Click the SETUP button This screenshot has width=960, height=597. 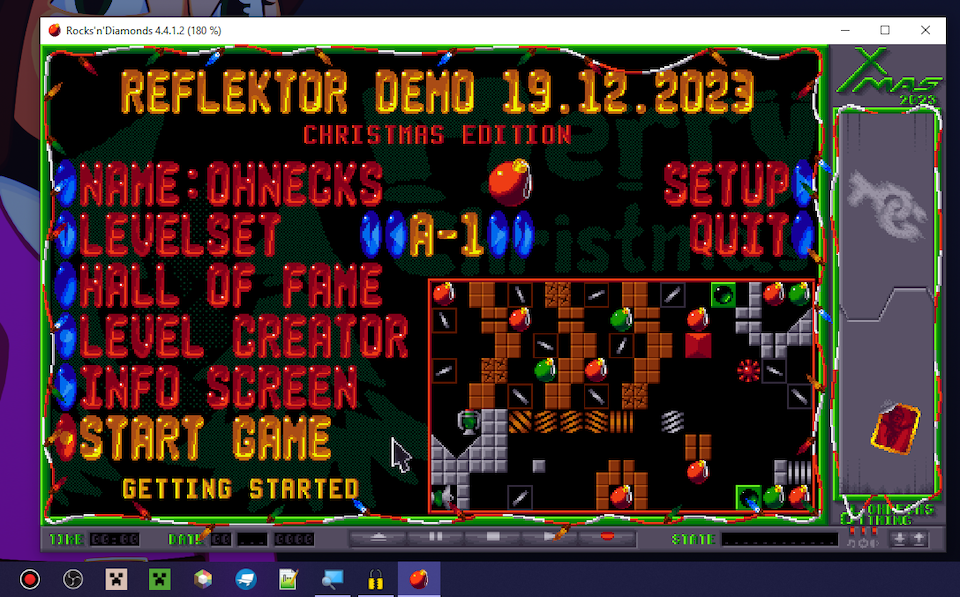click(x=727, y=184)
